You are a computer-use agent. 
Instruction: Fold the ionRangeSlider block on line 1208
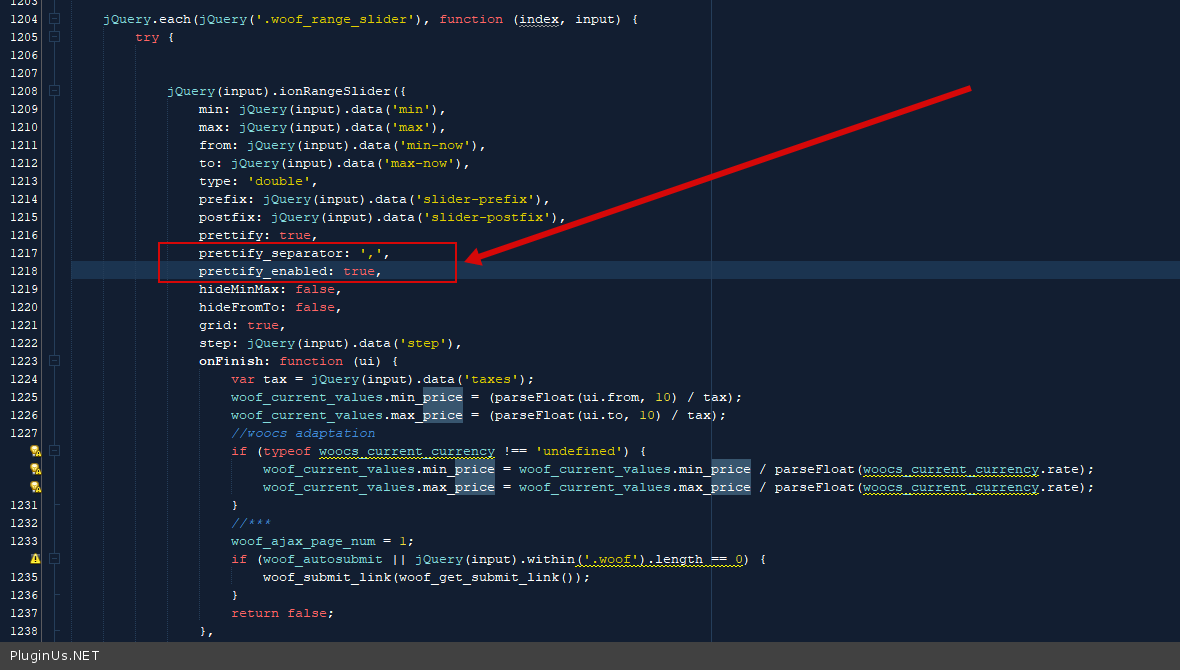pos(54,91)
